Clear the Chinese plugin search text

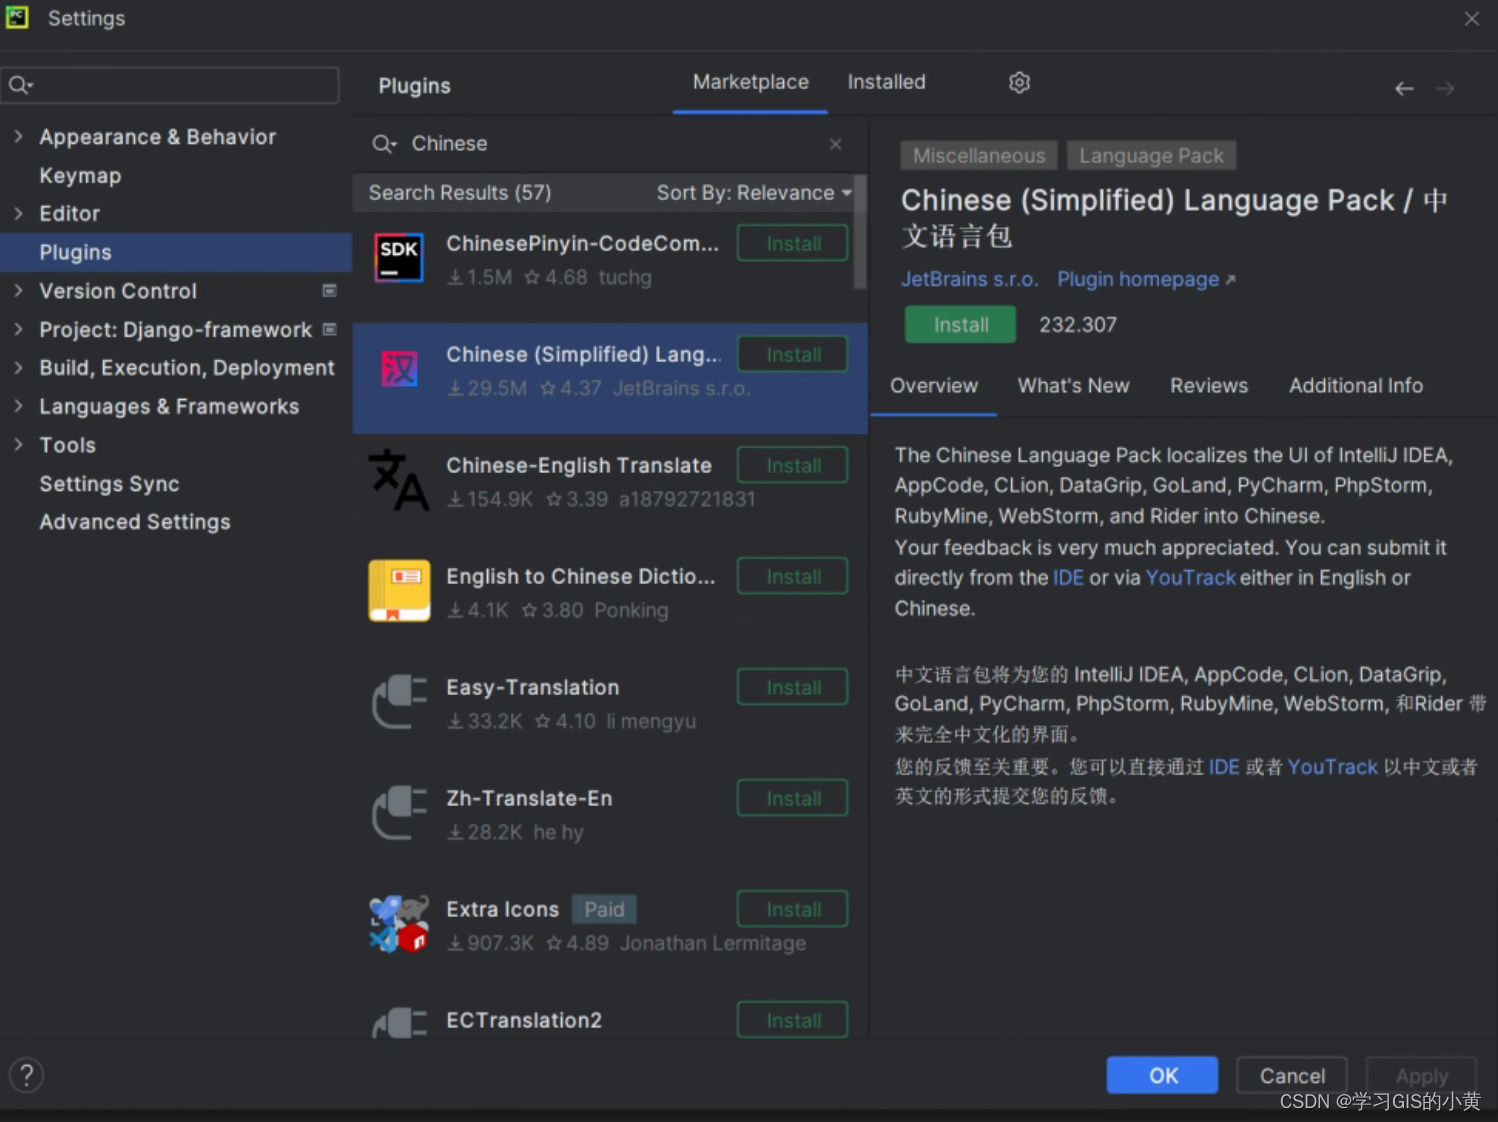coord(835,144)
